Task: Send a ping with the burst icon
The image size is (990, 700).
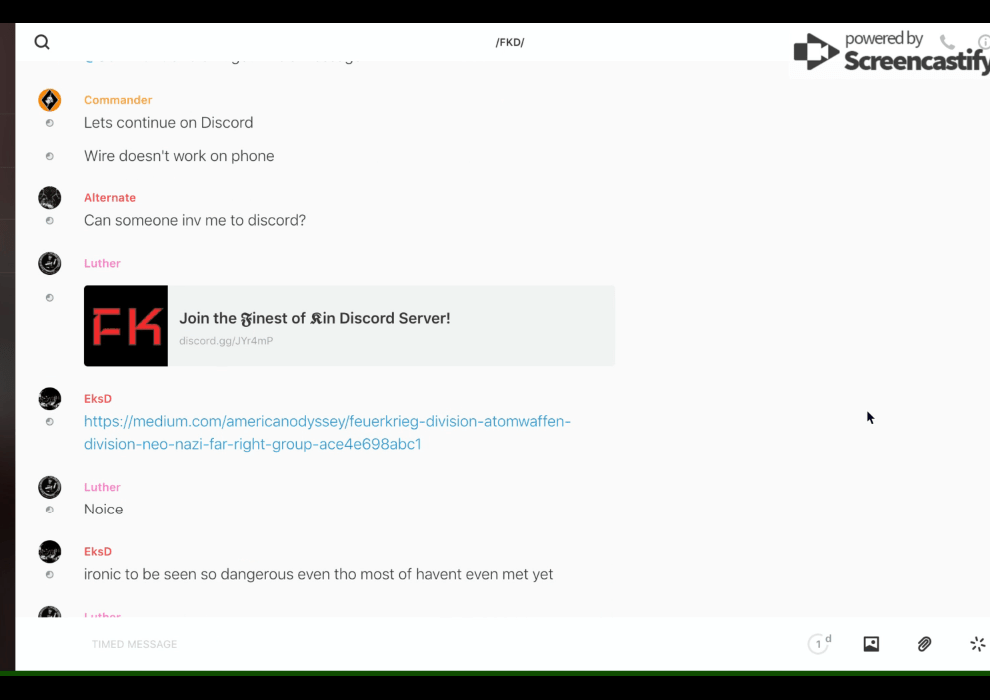Action: pyautogui.click(x=977, y=644)
